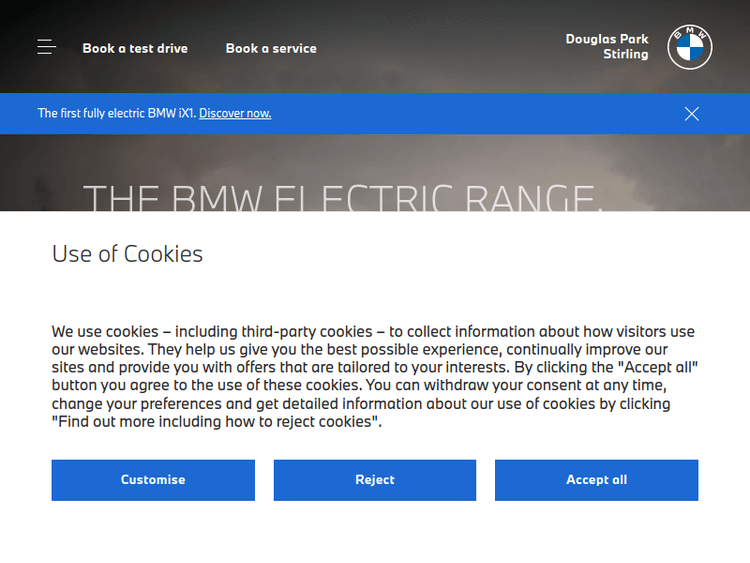750x563 pixels.
Task: Go to Book a service
Action: tap(271, 48)
